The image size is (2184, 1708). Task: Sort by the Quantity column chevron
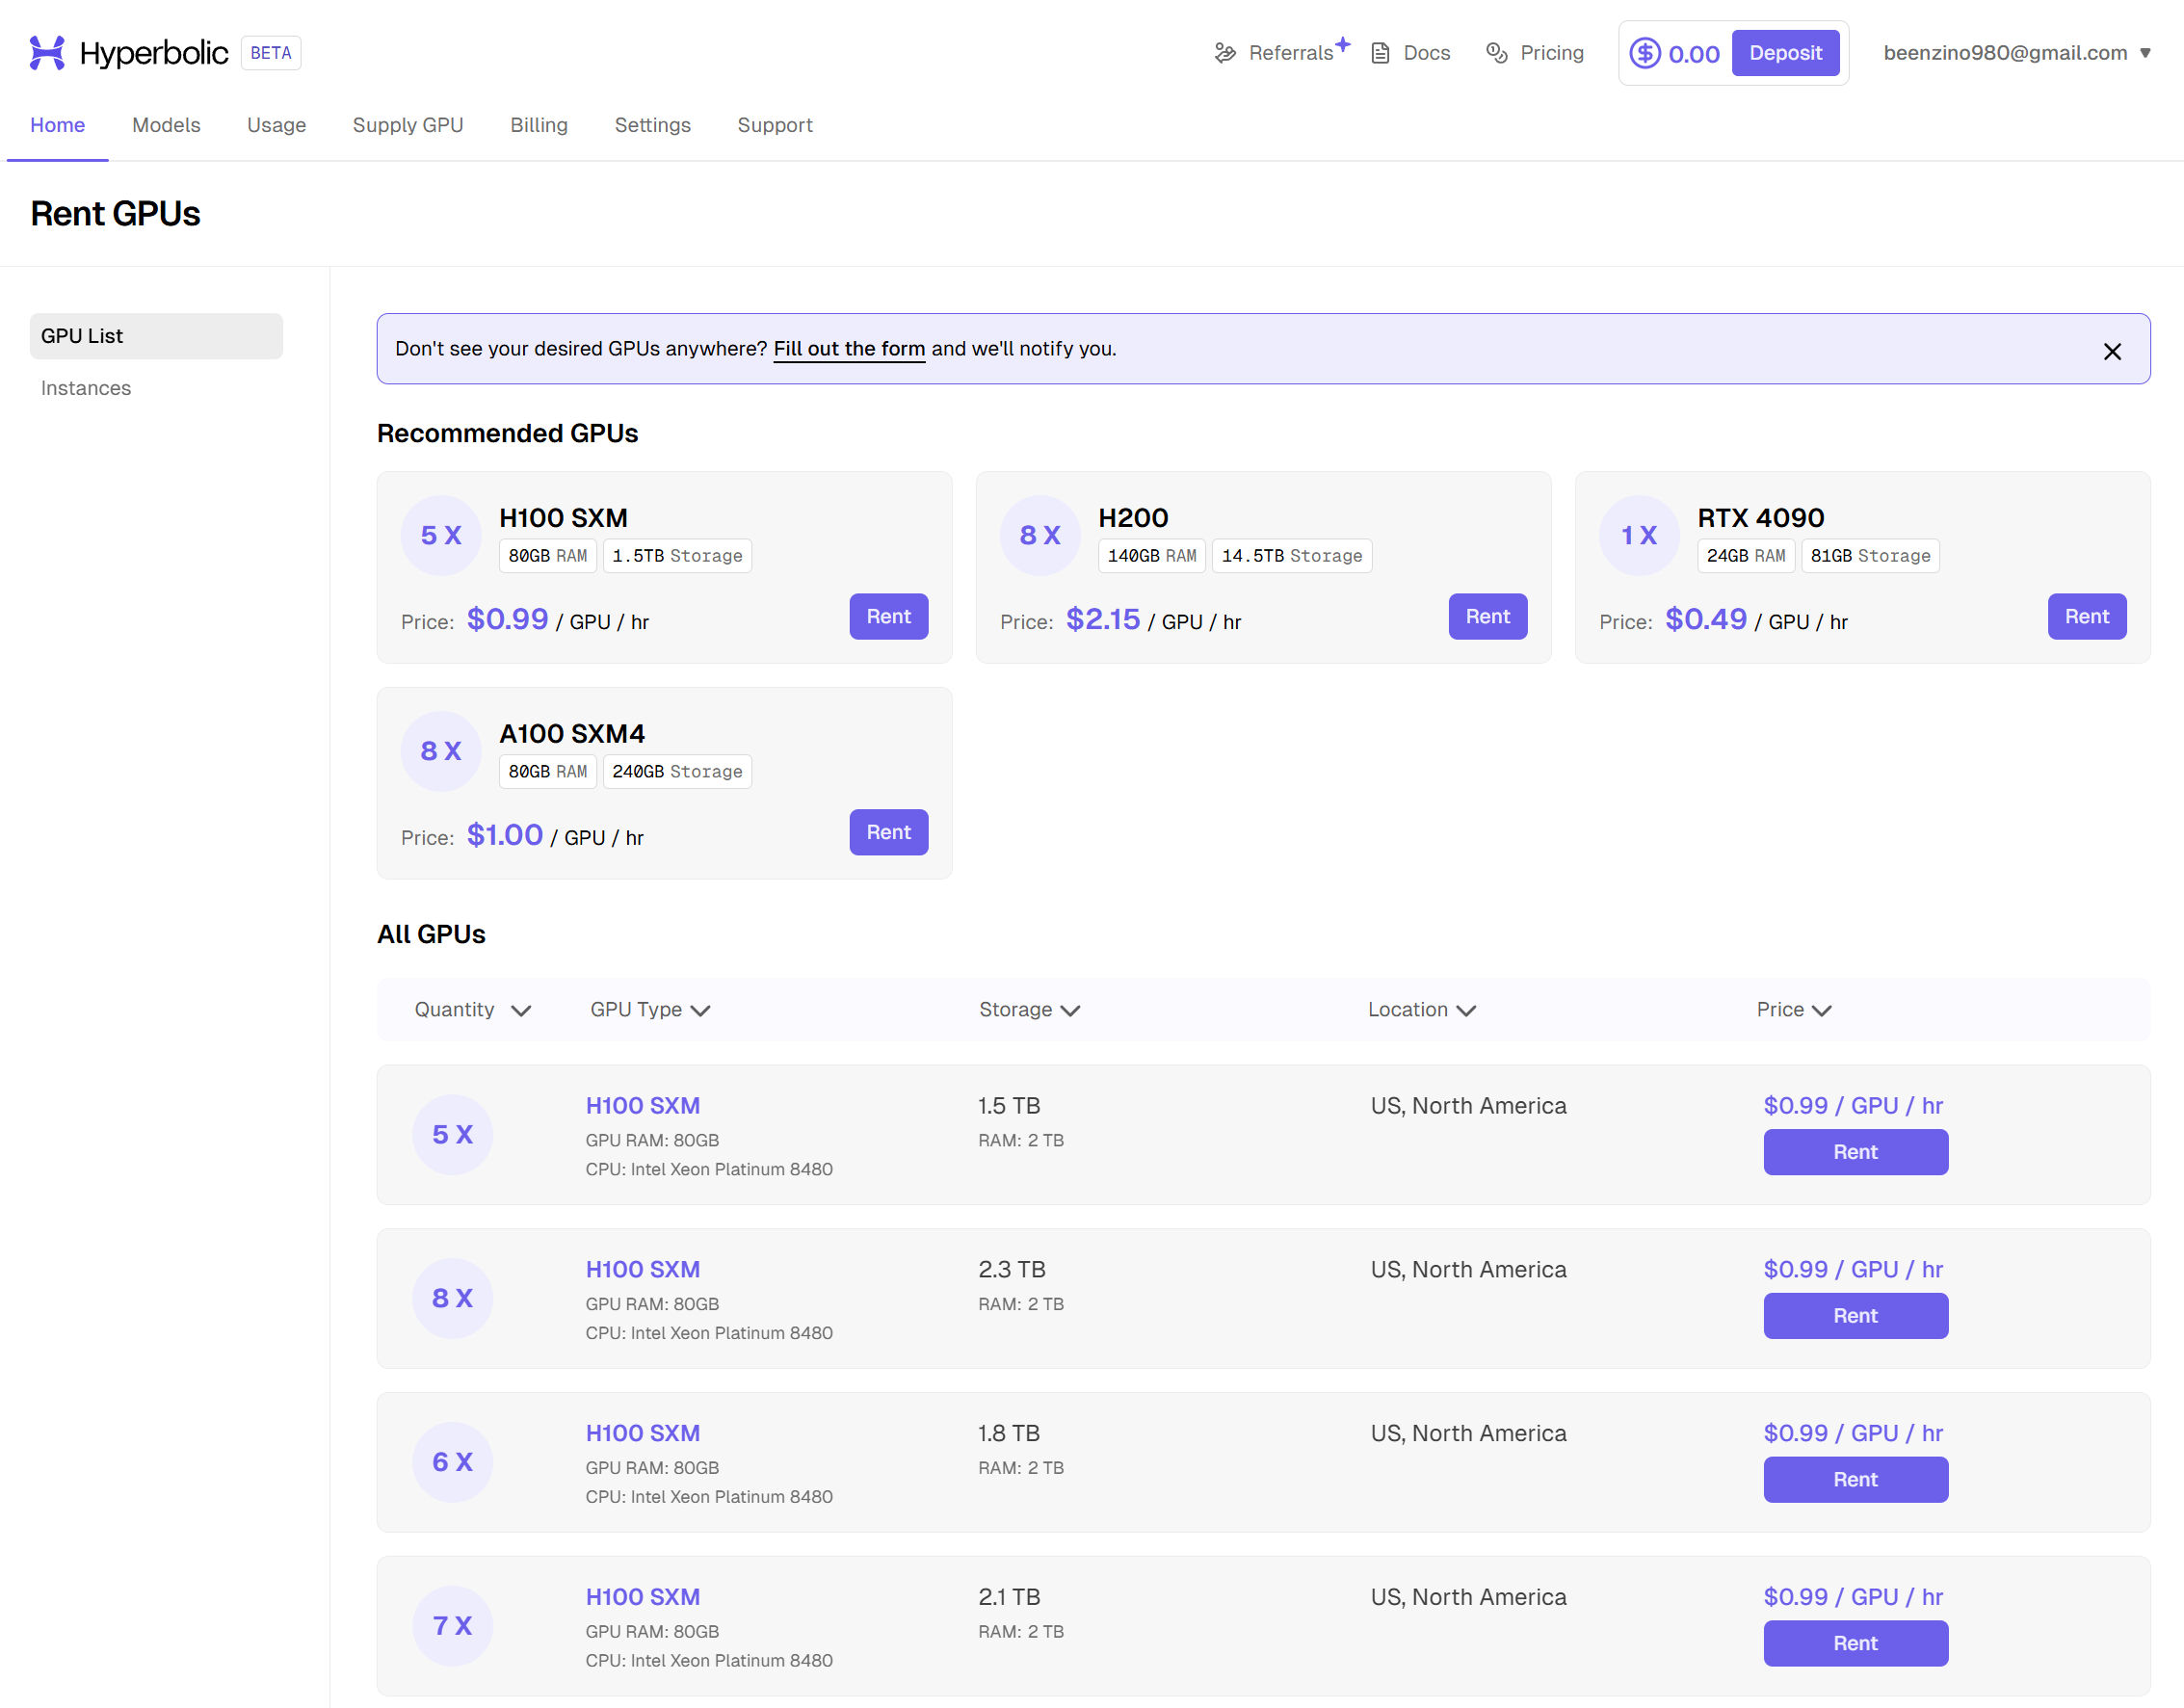coord(521,1010)
